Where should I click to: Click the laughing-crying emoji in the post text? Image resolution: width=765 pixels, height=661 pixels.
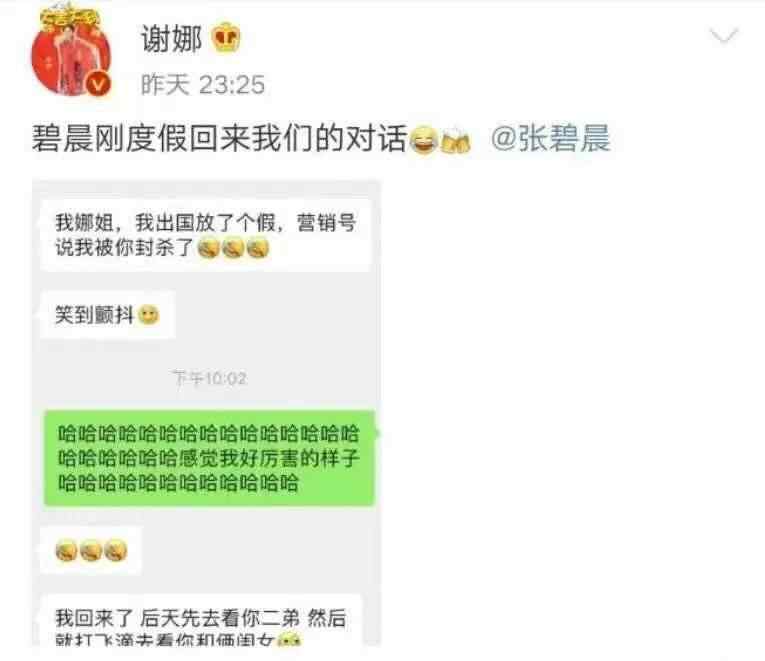[x=423, y=140]
